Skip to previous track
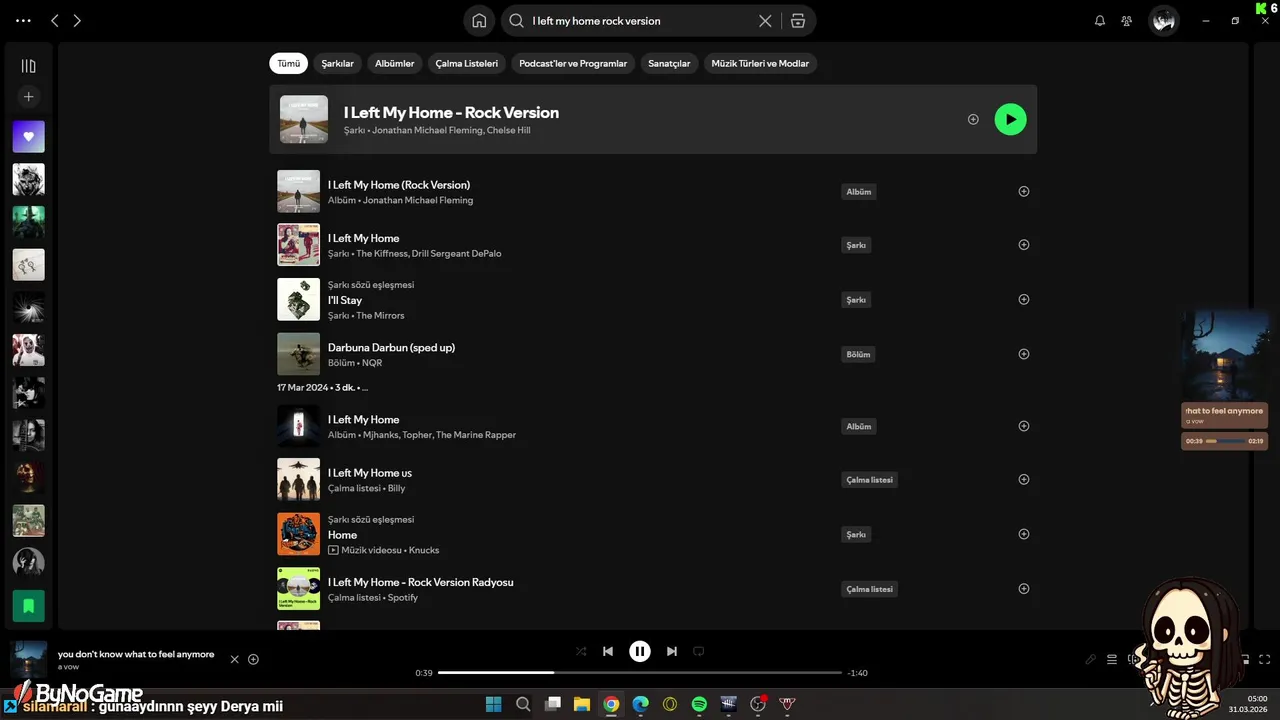Viewport: 1280px width, 720px height. click(608, 651)
